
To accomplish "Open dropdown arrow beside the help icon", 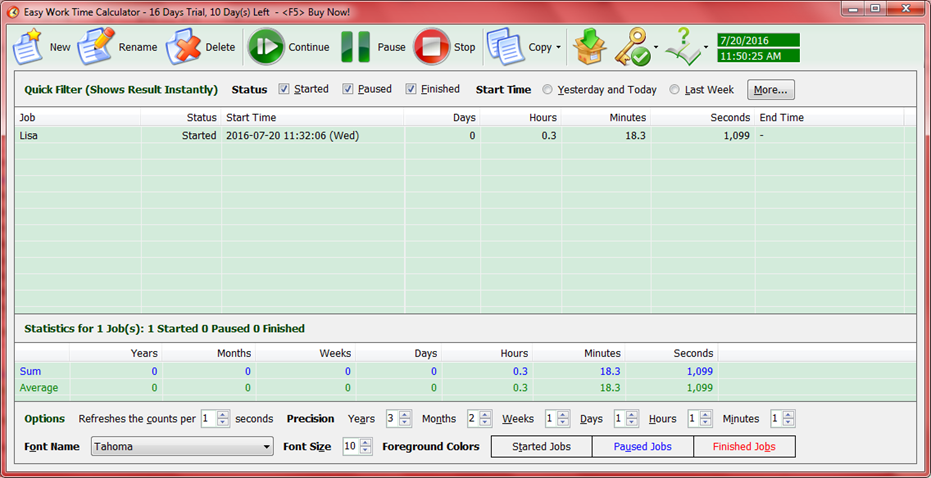I will 706,48.
